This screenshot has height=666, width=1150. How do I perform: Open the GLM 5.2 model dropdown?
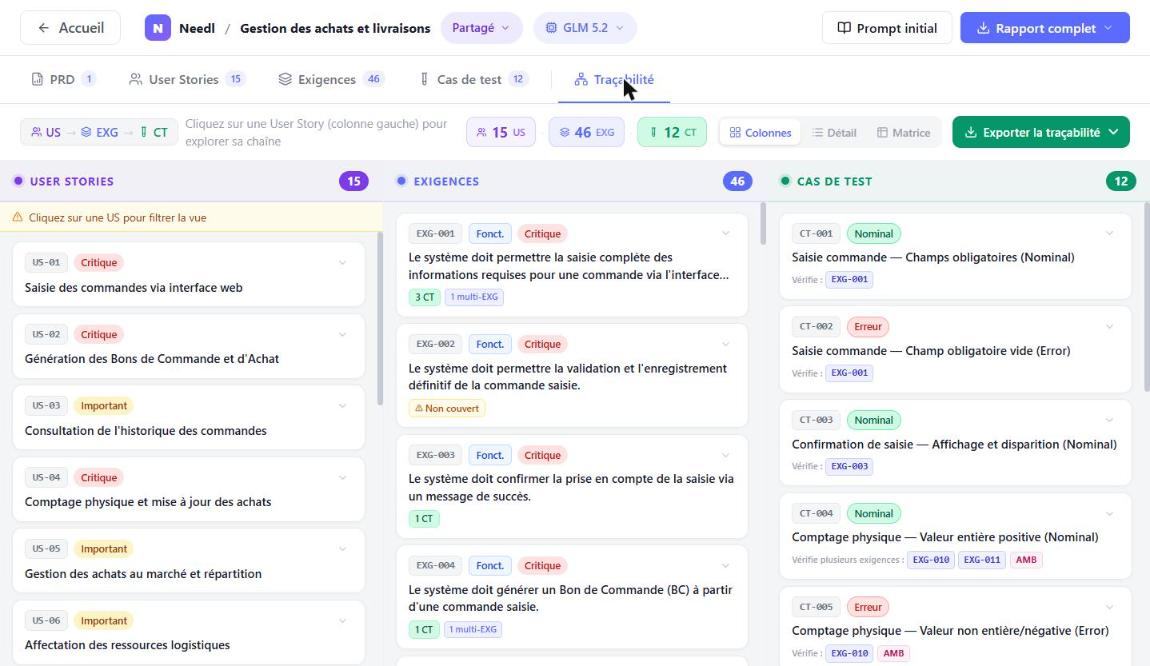point(585,28)
